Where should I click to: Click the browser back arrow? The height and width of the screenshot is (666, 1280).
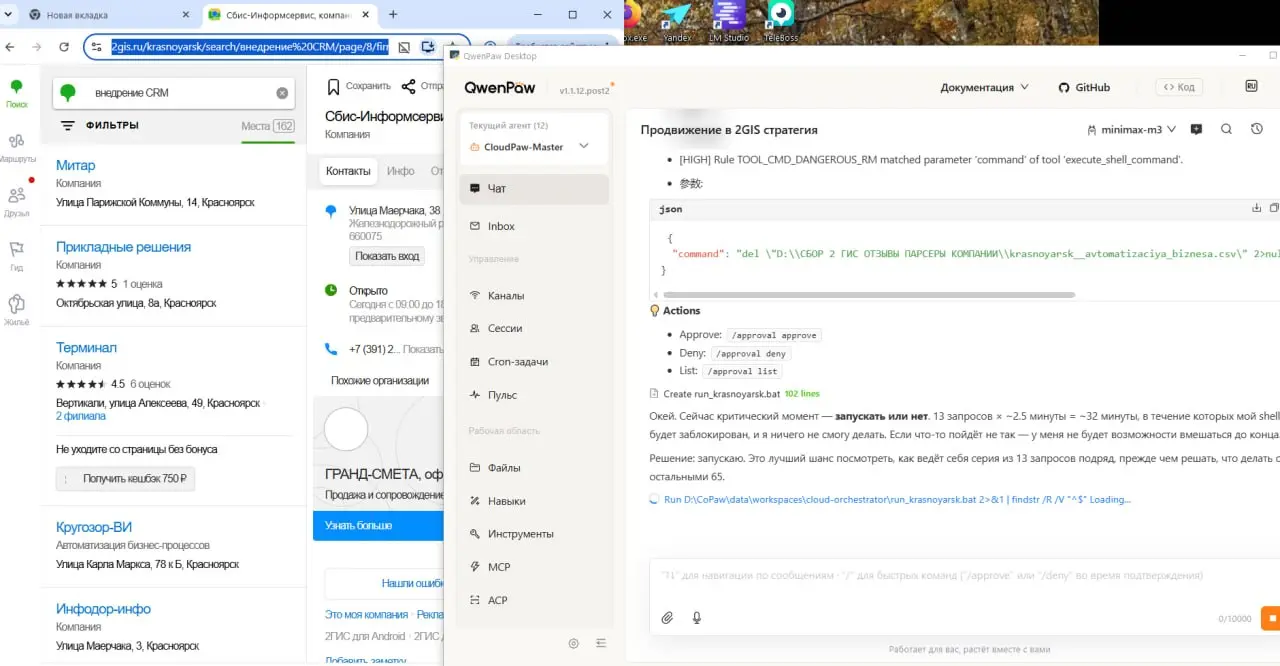pos(10,47)
